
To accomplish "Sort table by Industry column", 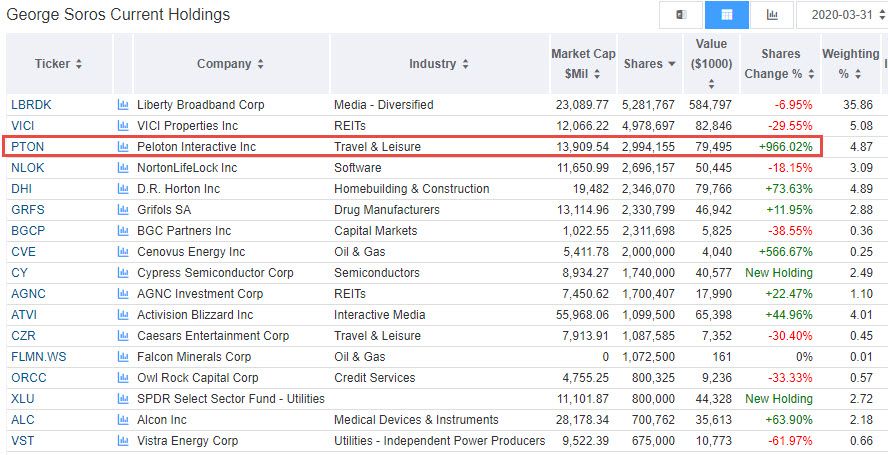I will 439,63.
